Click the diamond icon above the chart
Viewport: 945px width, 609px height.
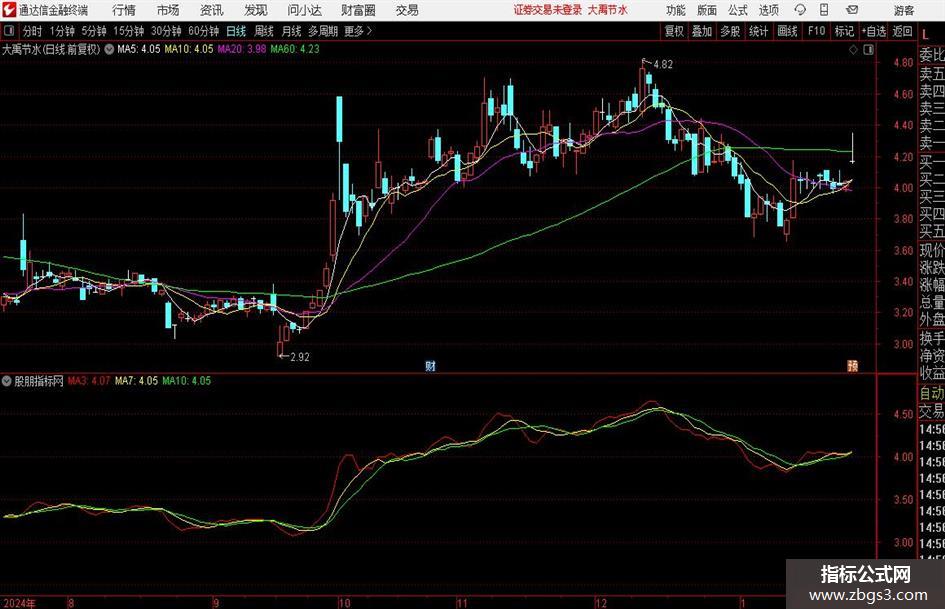(853, 50)
